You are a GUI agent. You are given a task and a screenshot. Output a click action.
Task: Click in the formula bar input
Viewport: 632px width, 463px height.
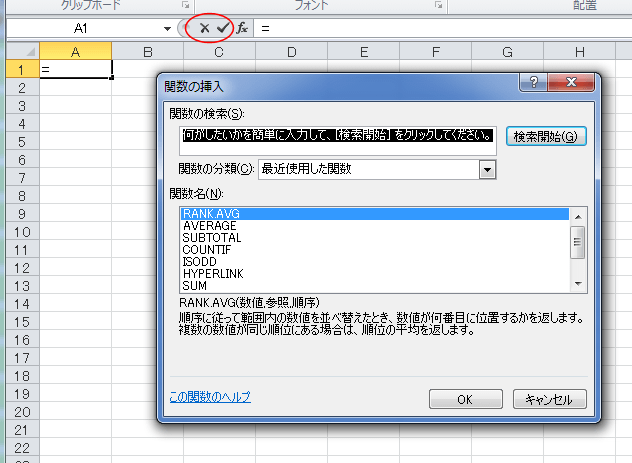[443, 28]
